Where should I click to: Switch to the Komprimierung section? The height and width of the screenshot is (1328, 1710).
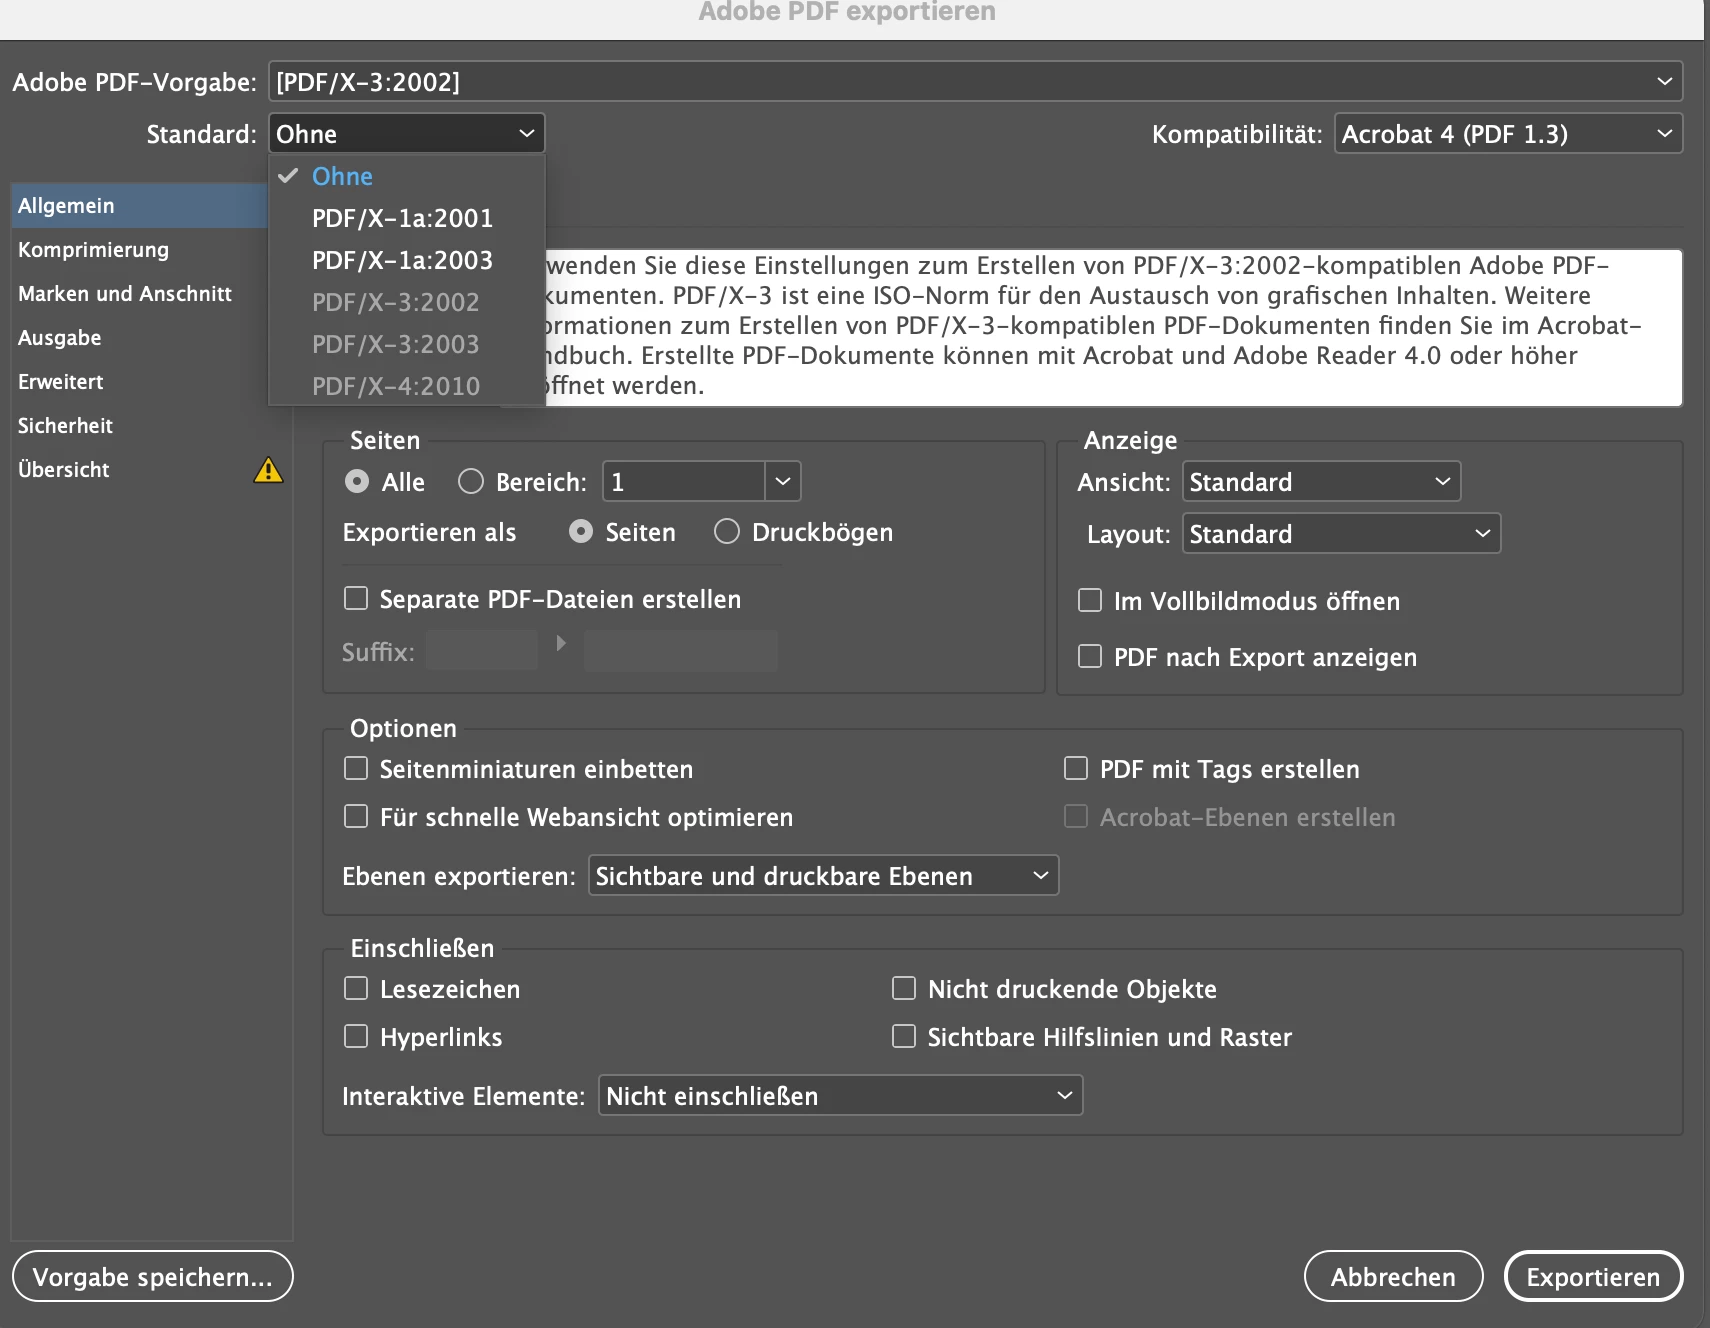140,249
